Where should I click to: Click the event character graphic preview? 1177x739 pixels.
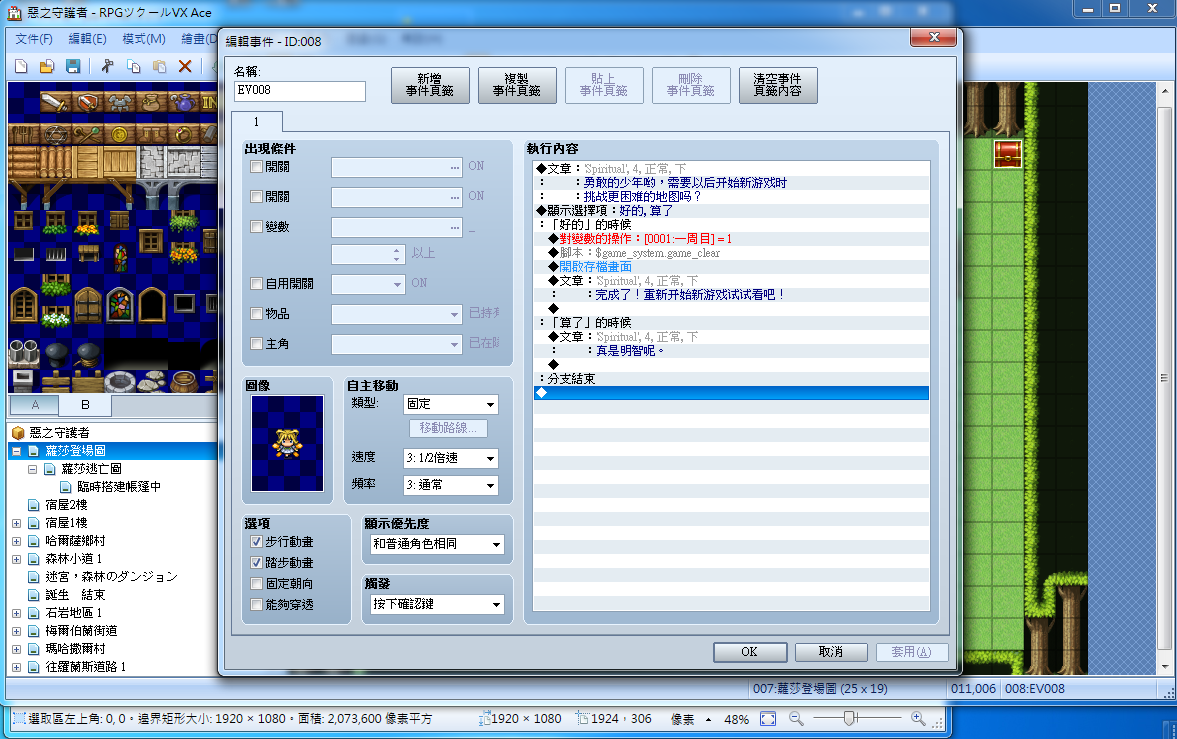[x=287, y=444]
